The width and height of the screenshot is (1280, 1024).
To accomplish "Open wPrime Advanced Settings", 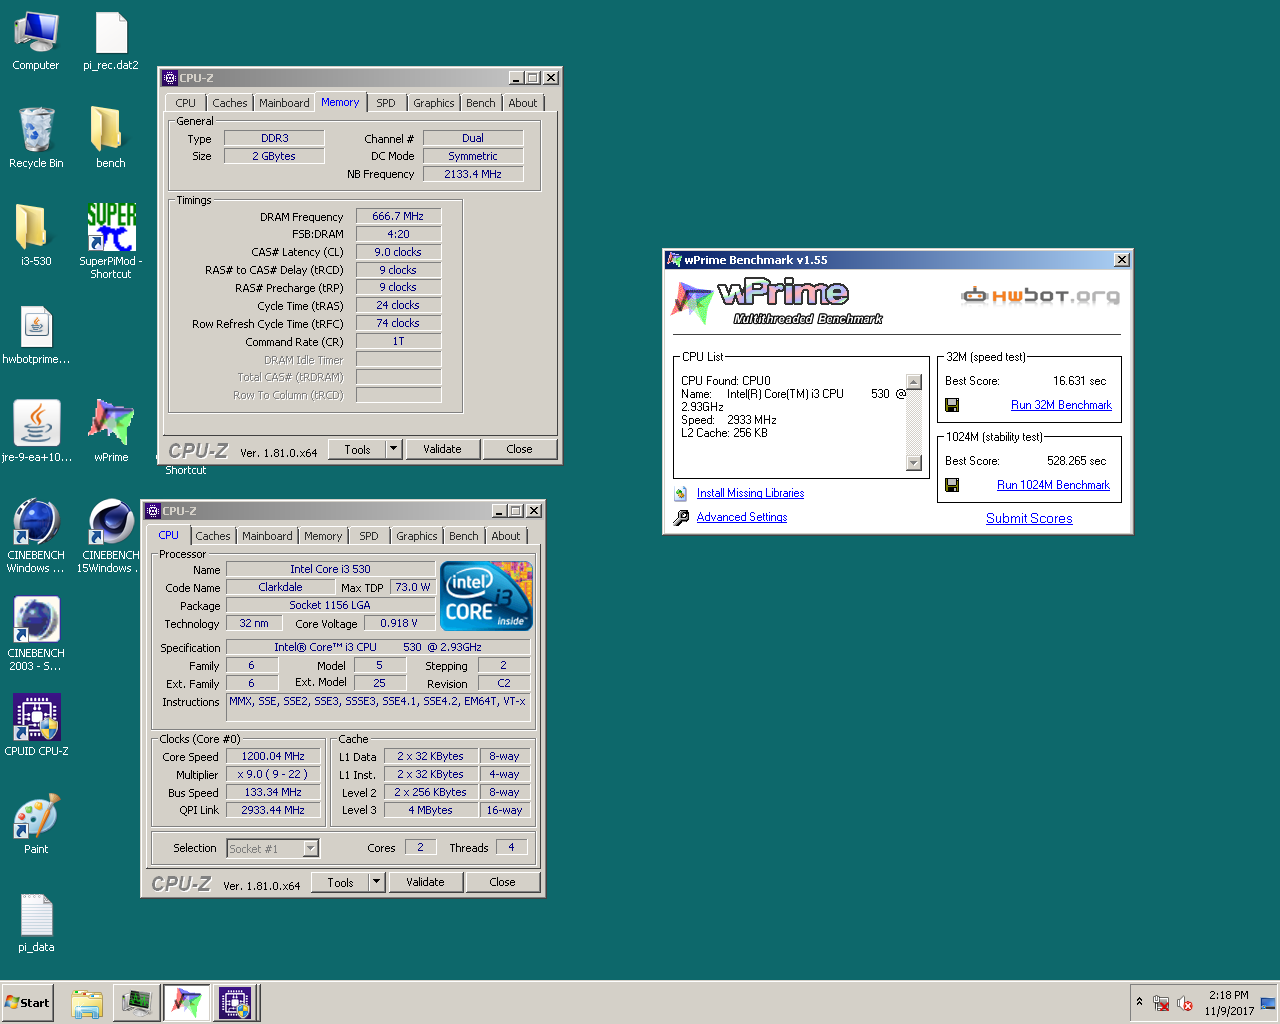I will [742, 517].
